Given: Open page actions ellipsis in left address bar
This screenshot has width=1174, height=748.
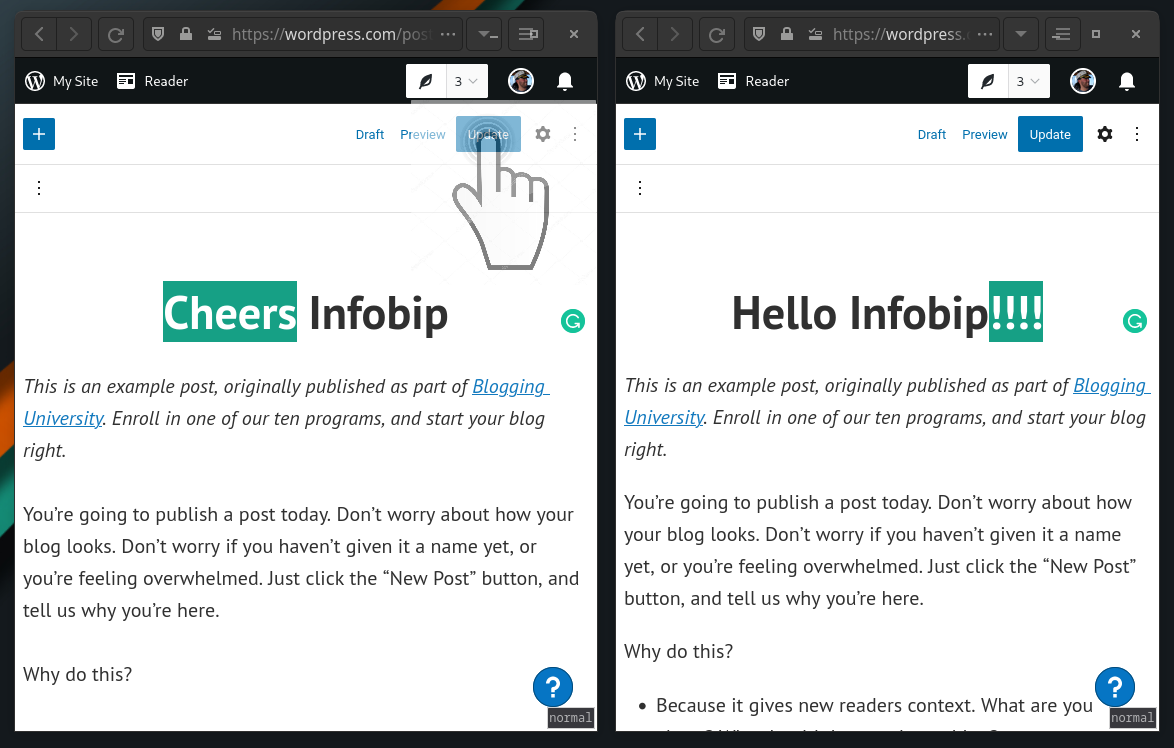Looking at the screenshot, I should click(x=448, y=34).
